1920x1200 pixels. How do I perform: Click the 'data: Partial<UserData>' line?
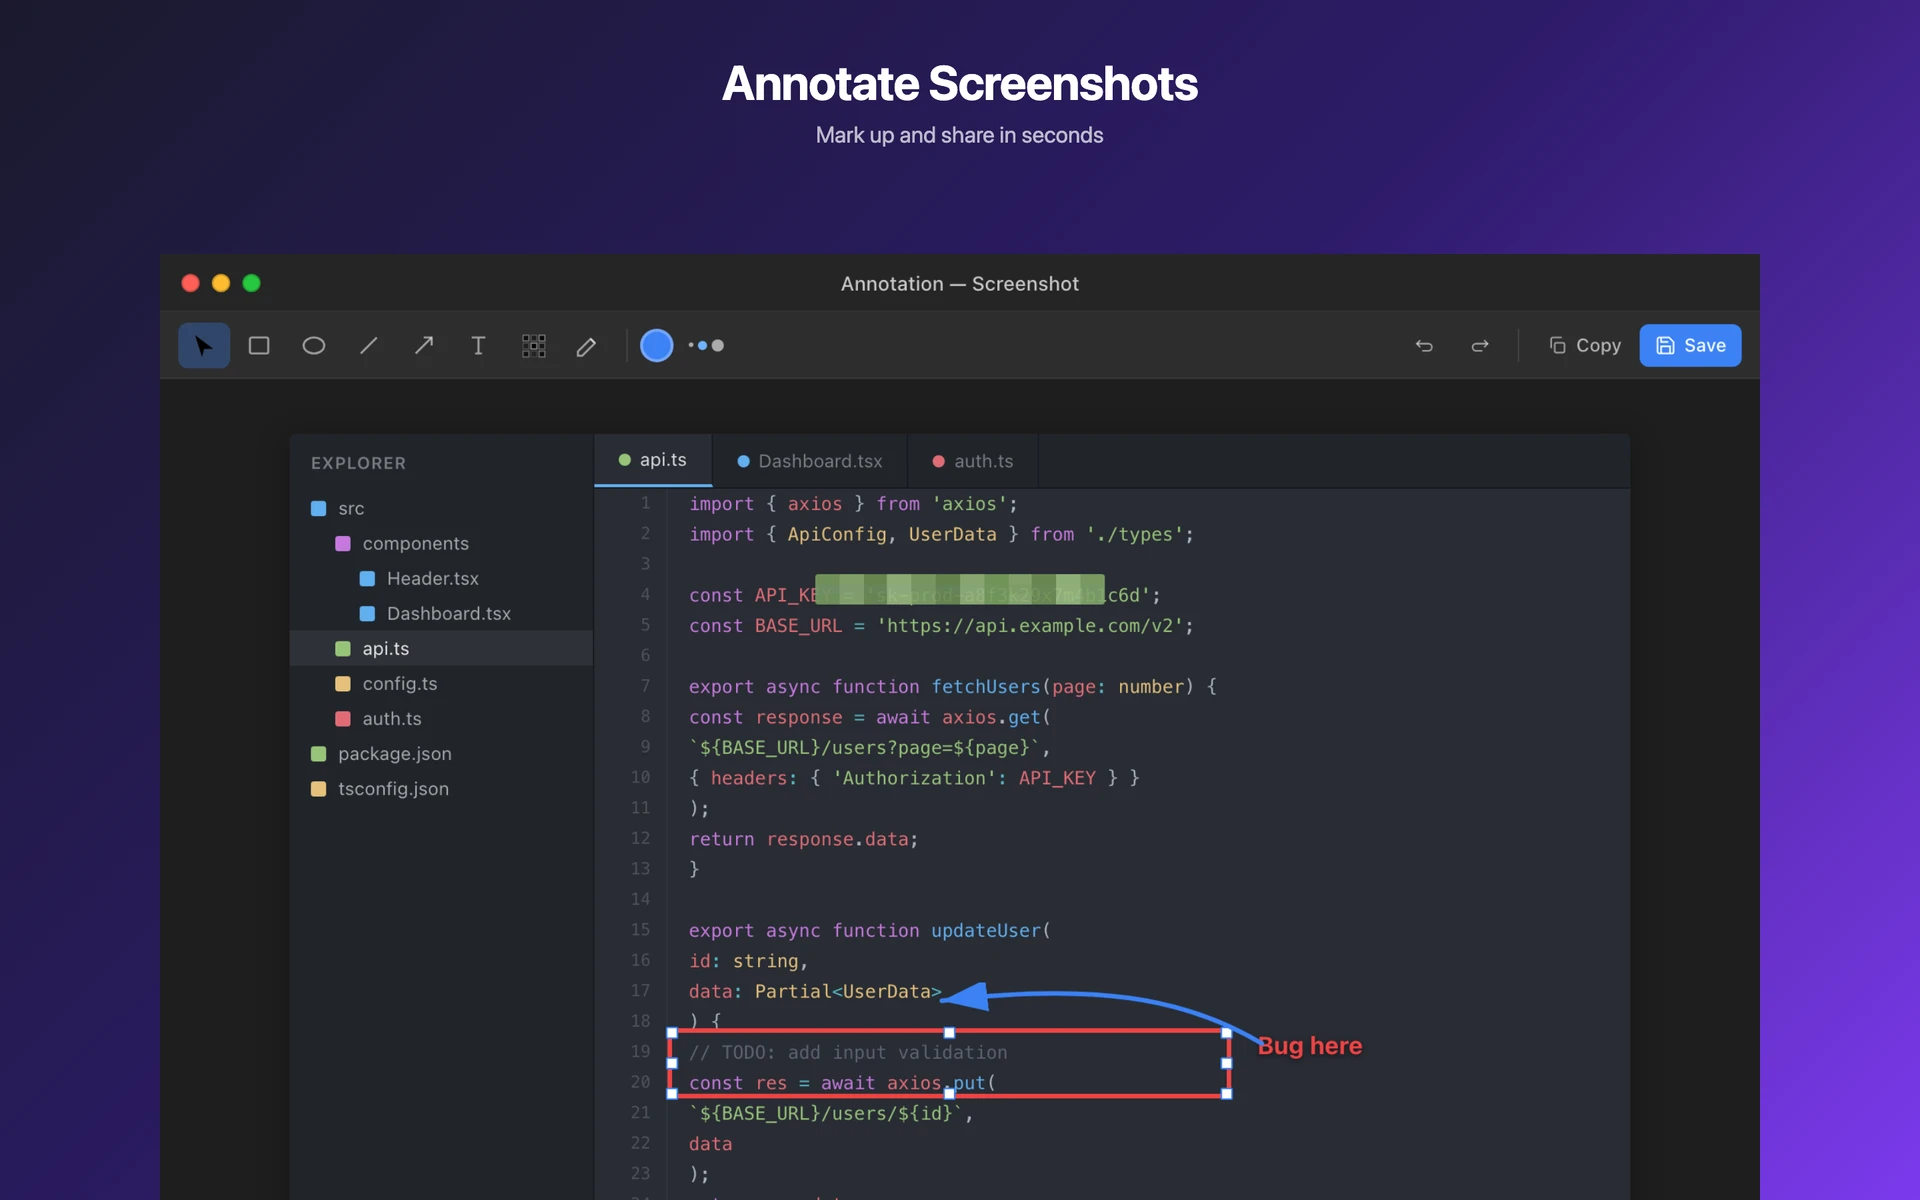(x=815, y=991)
